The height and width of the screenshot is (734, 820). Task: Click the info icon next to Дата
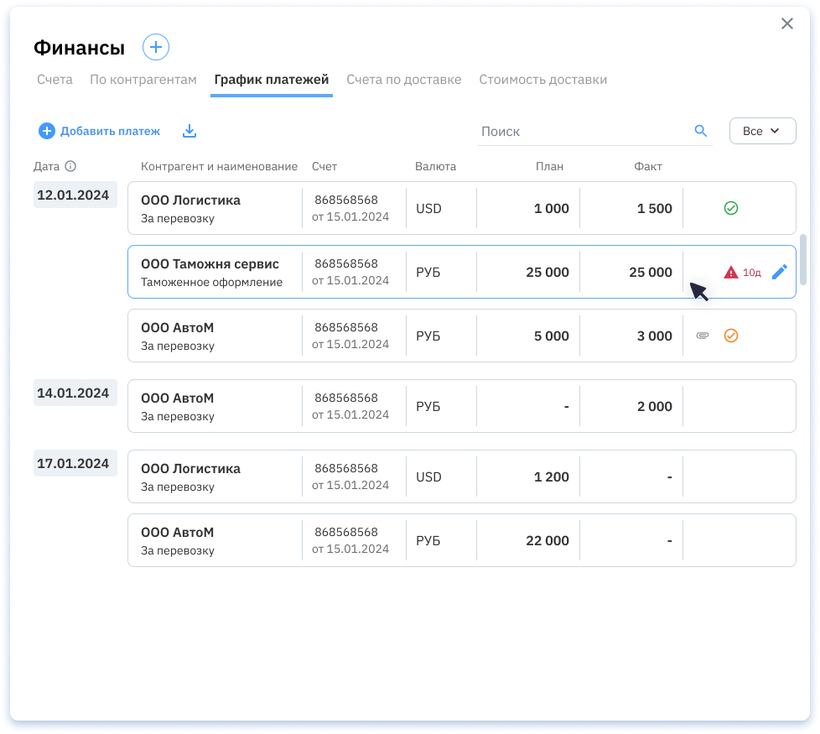point(71,167)
